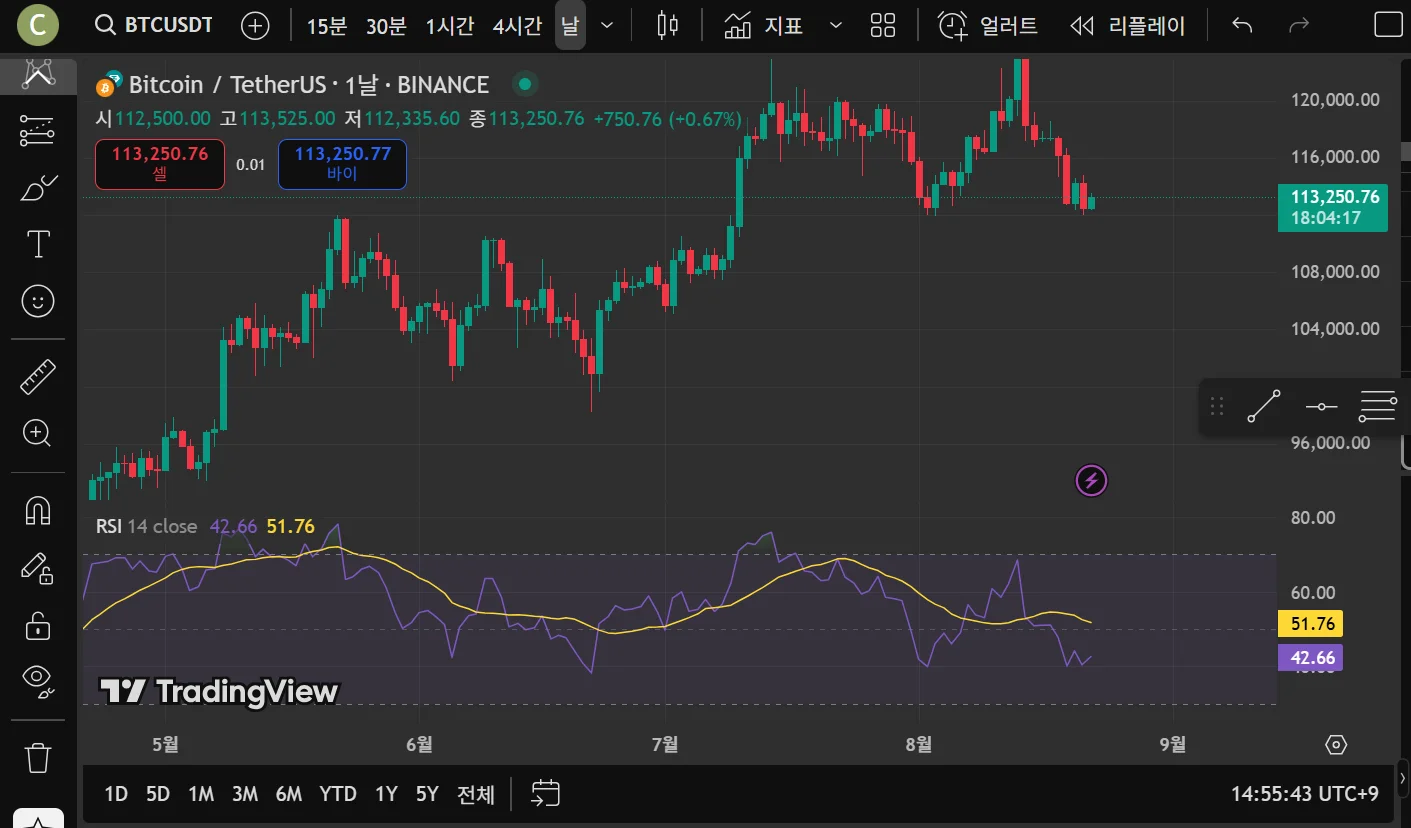The height and width of the screenshot is (828, 1411).
Task: Open chart settings gear near time axis
Action: (1336, 745)
